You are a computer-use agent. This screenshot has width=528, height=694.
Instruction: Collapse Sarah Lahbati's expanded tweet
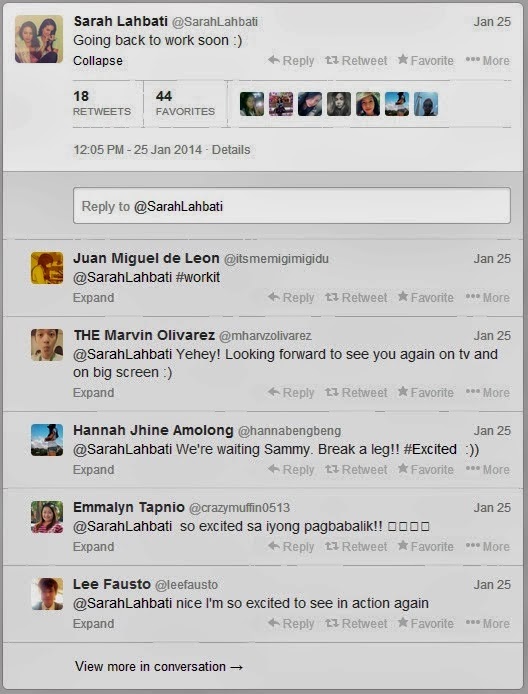(98, 61)
